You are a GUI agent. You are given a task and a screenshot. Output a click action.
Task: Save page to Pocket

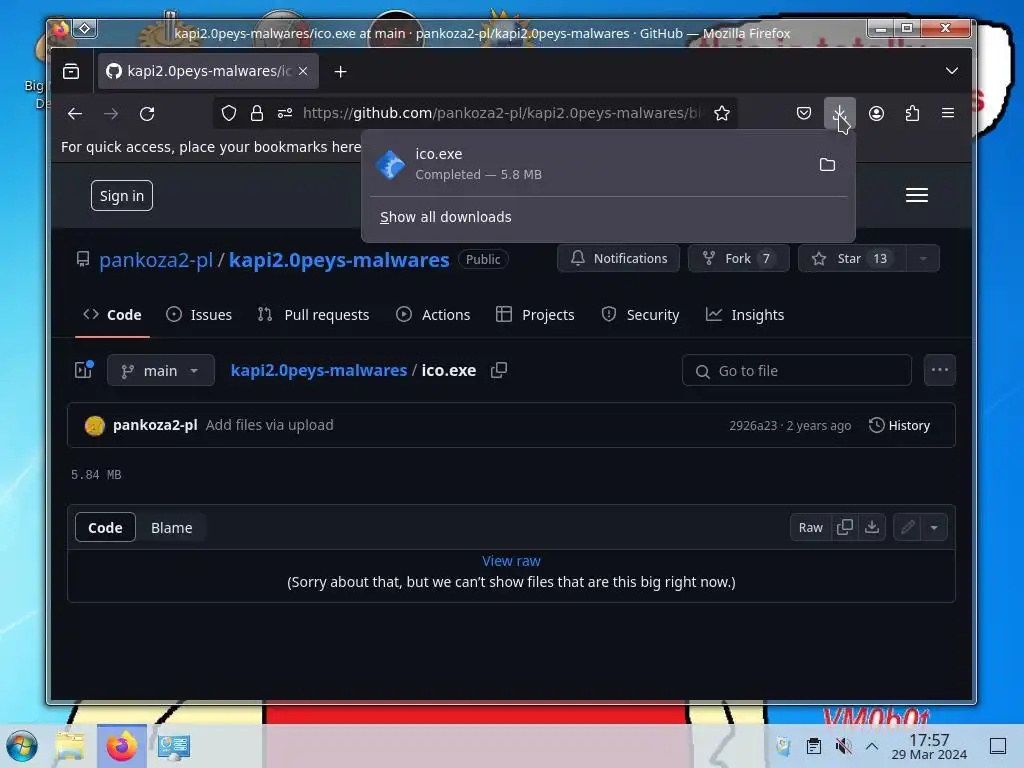(804, 114)
